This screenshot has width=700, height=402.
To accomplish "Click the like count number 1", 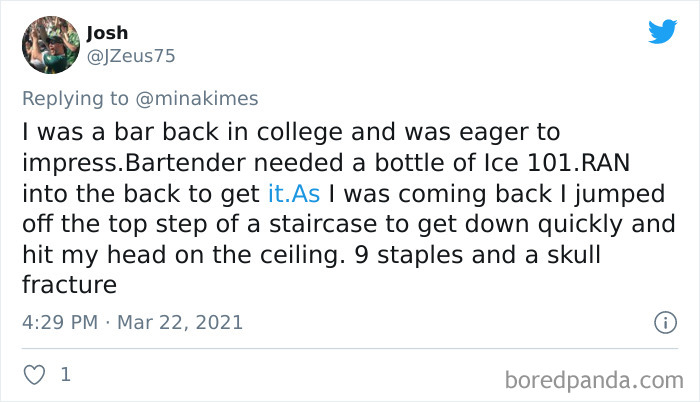I will (x=66, y=374).
